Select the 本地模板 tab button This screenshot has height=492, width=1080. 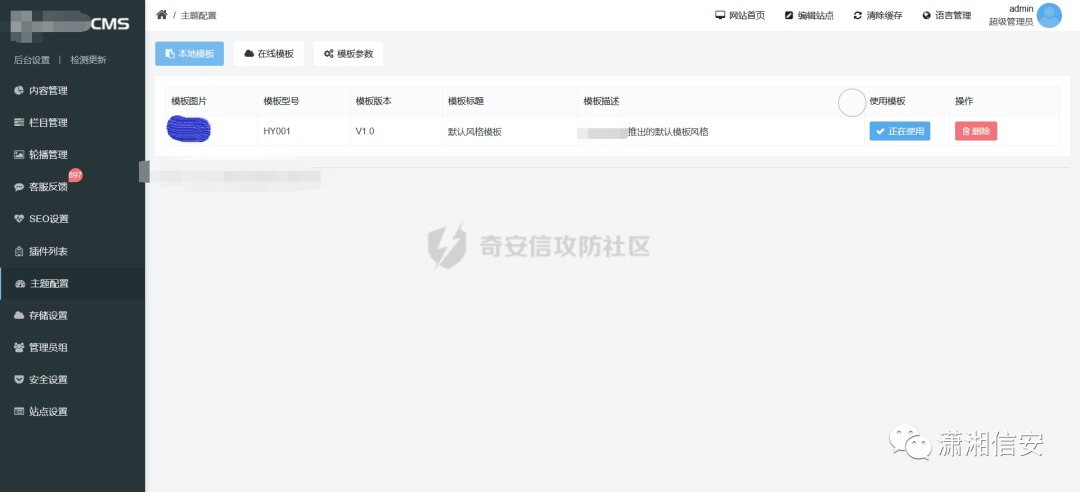pyautogui.click(x=189, y=54)
